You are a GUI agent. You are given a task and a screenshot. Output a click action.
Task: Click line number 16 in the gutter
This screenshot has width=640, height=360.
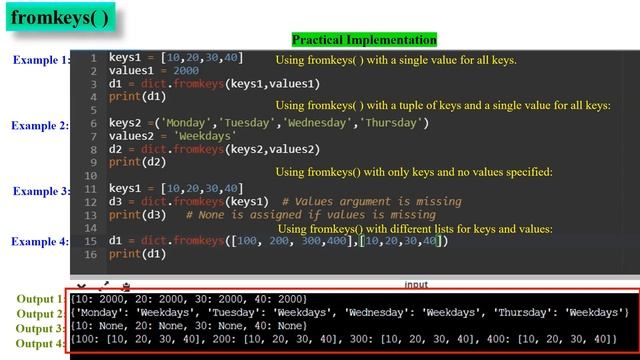pyautogui.click(x=91, y=254)
